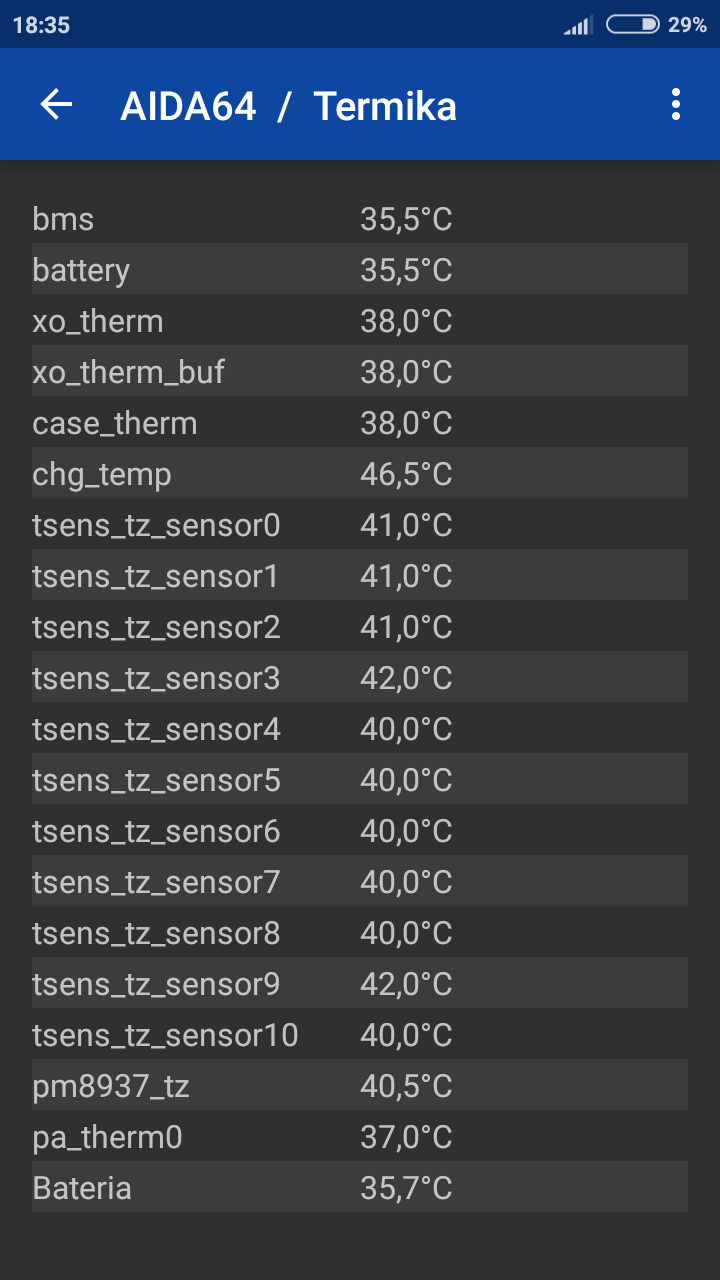The height and width of the screenshot is (1280, 720).
Task: Select the case_therm row
Action: coord(359,423)
